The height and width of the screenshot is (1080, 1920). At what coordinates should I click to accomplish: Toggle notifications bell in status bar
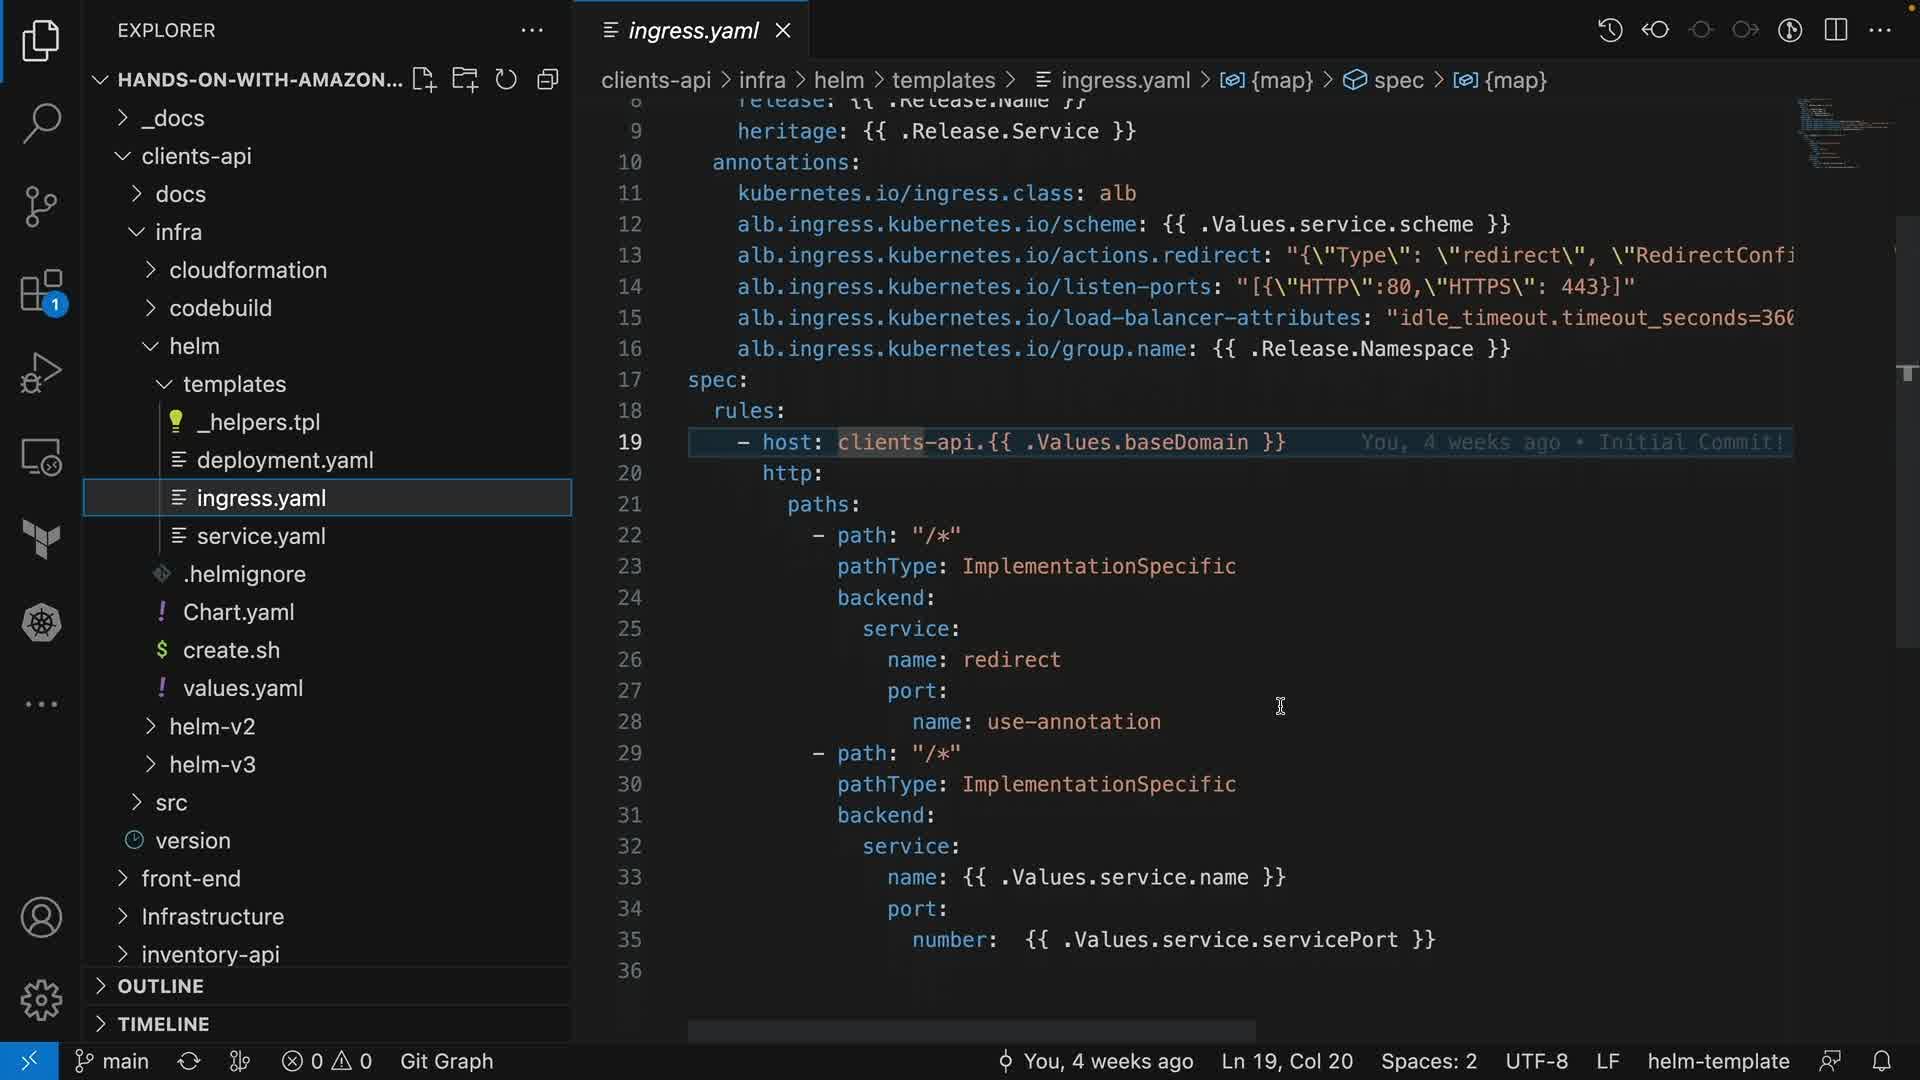pyautogui.click(x=1881, y=1061)
